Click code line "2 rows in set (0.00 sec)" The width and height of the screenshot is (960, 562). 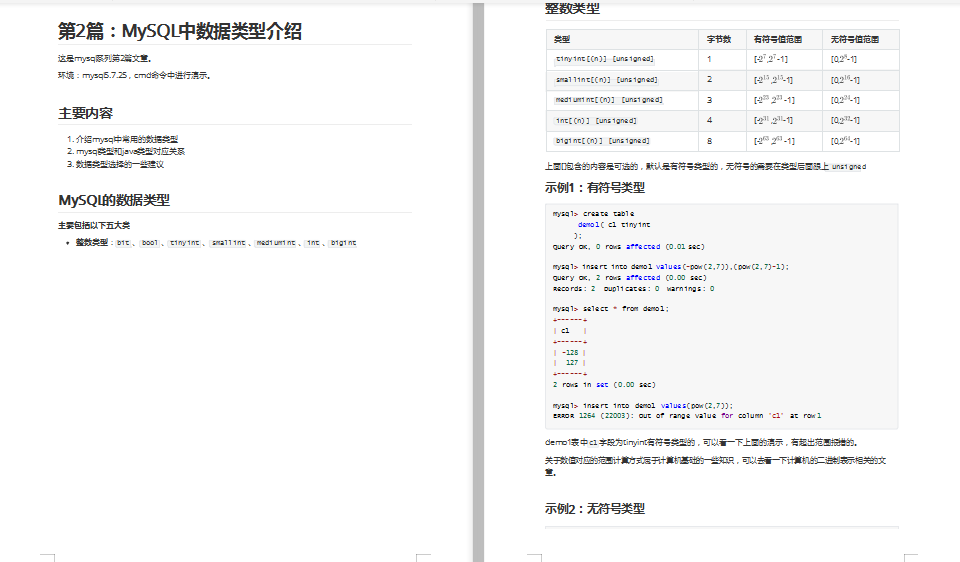tap(604, 384)
